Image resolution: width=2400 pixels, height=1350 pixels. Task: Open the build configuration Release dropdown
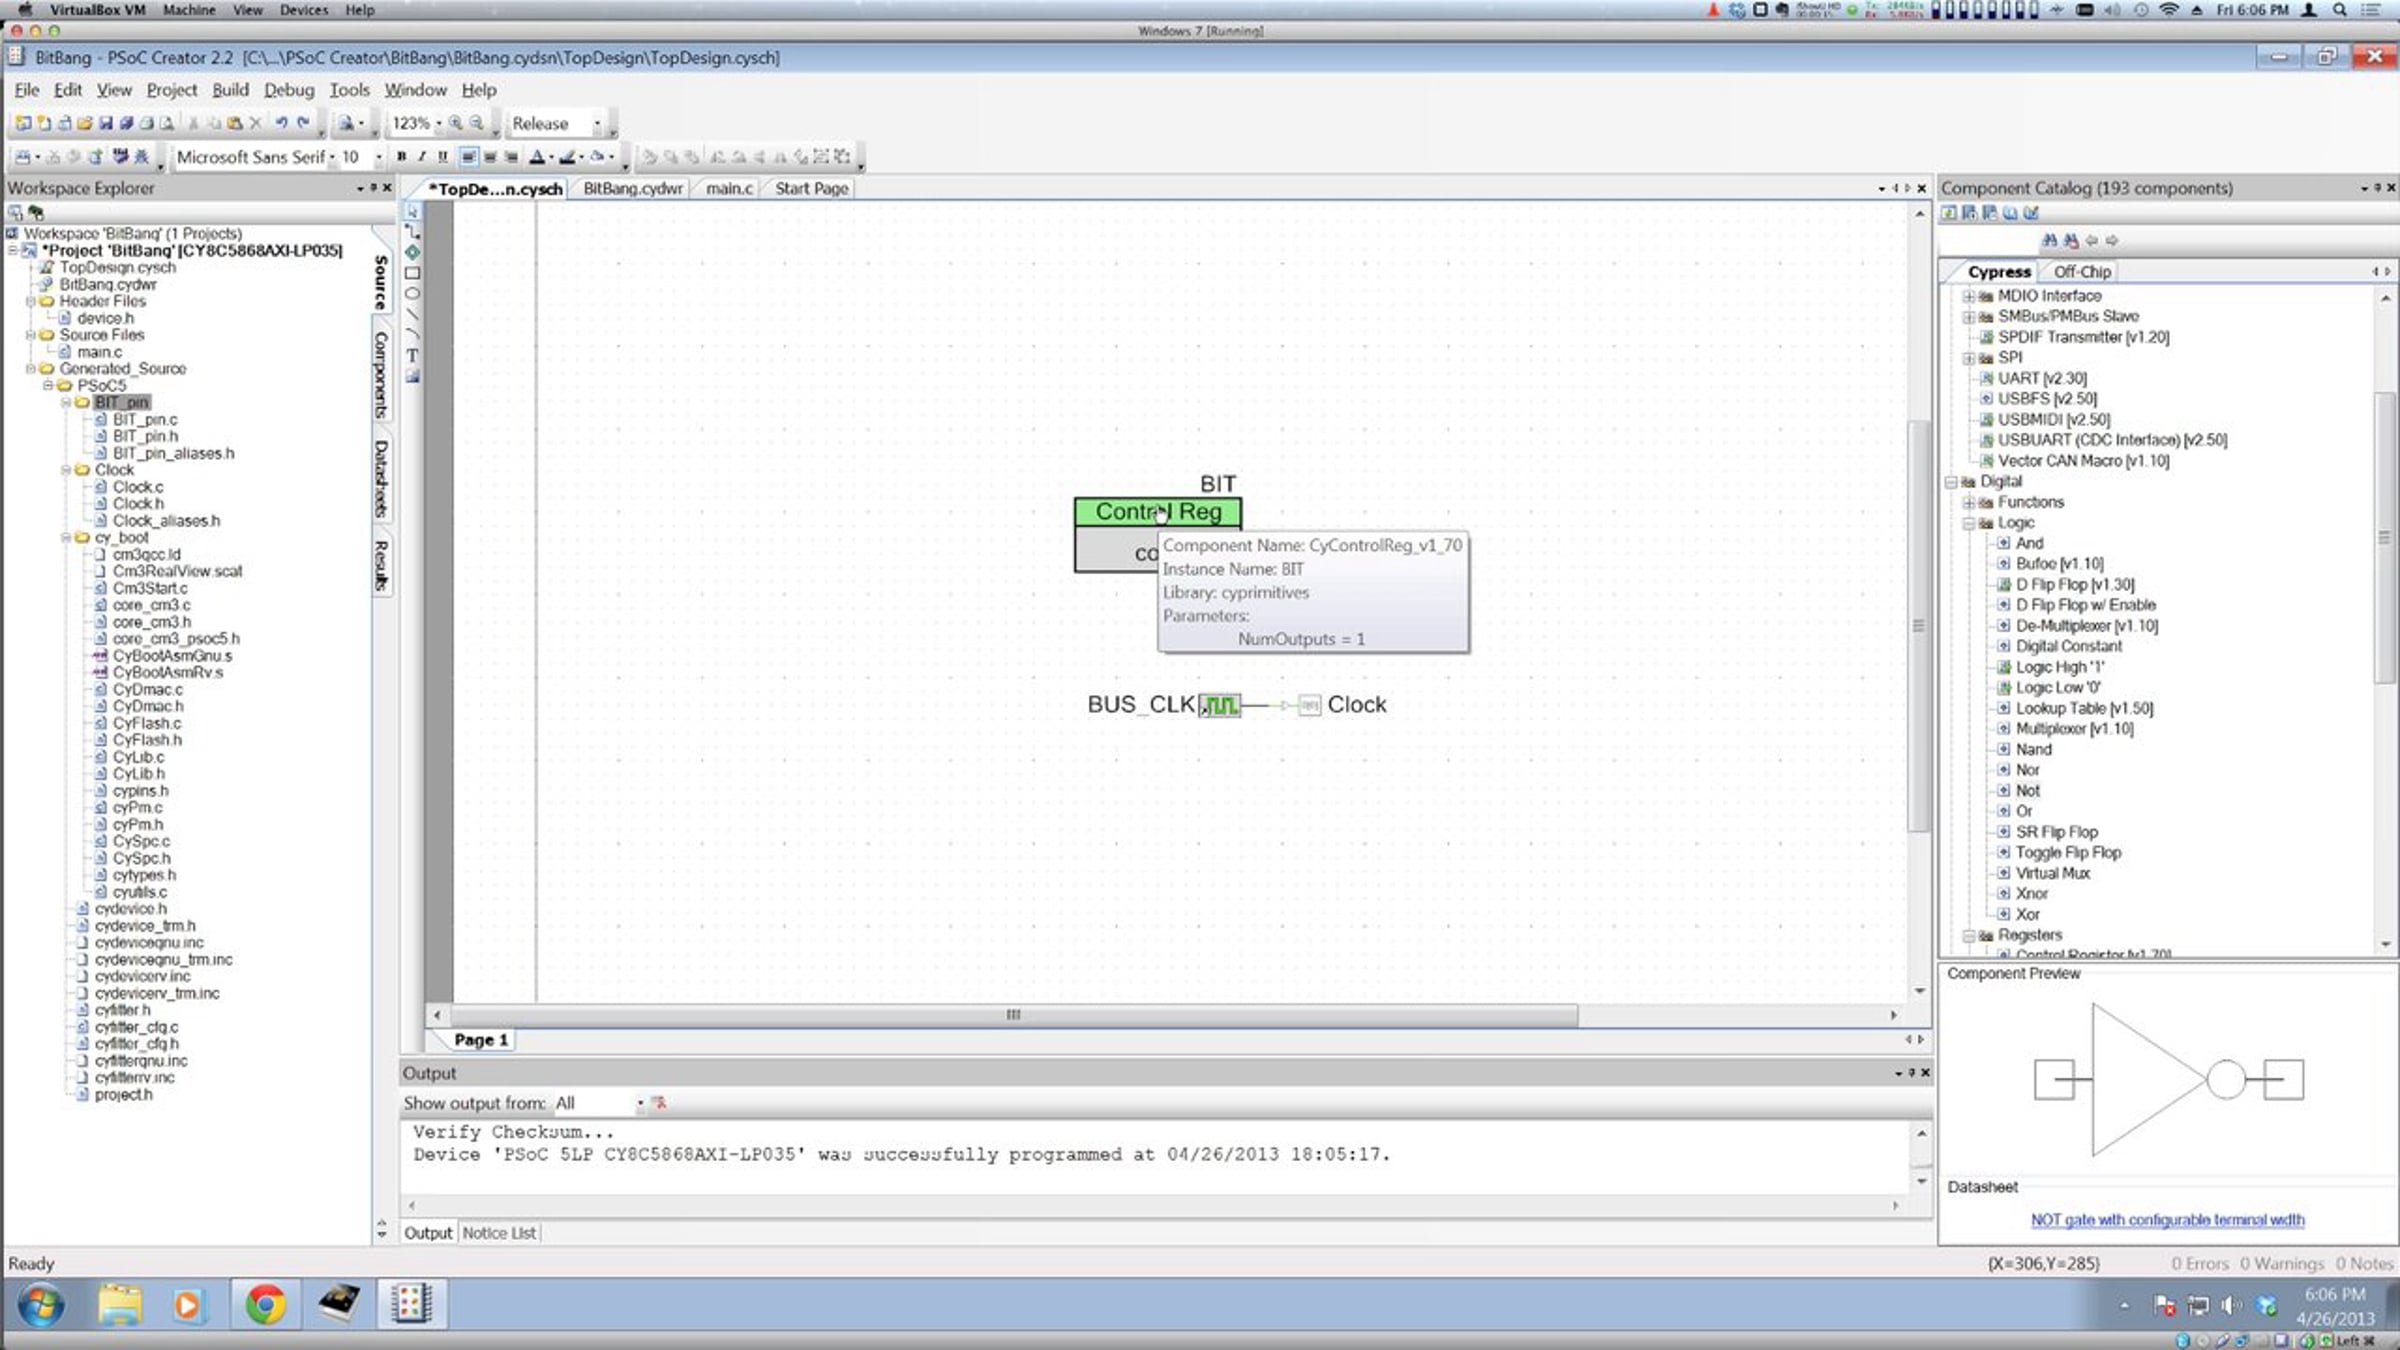(597, 124)
